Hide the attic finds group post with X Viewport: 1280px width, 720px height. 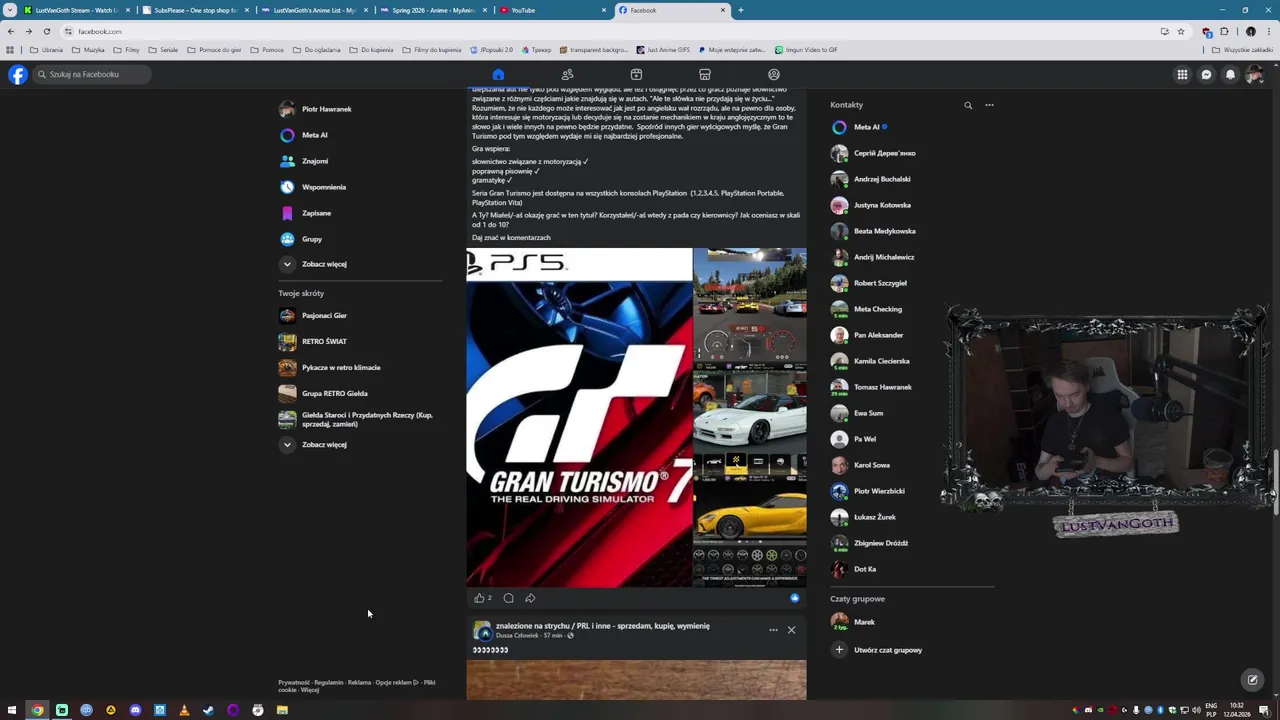coord(791,630)
